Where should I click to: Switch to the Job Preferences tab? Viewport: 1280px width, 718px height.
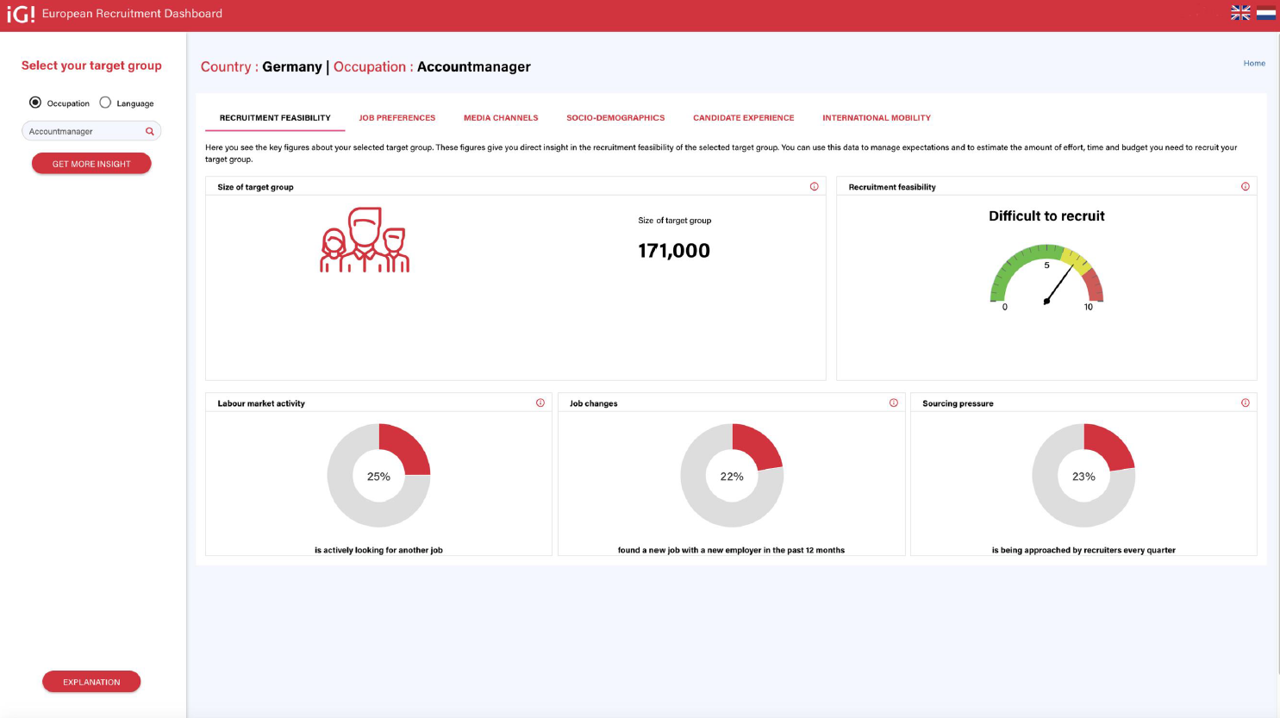tap(397, 117)
